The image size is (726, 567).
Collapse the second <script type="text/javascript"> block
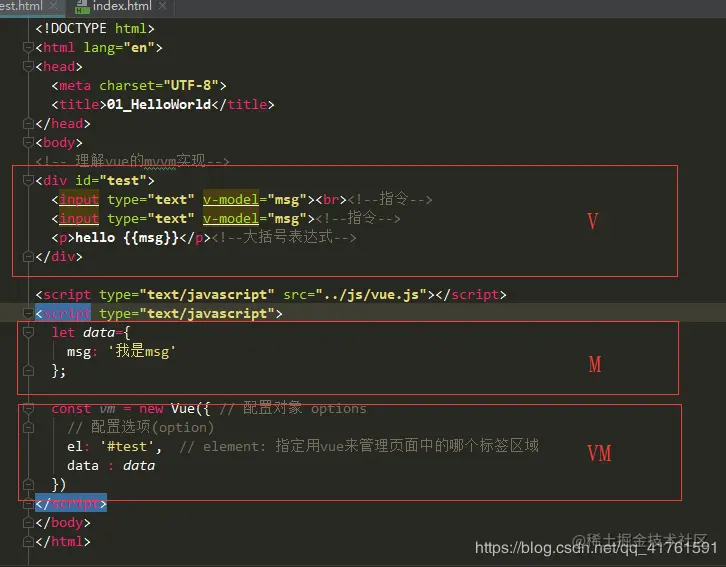(28, 314)
